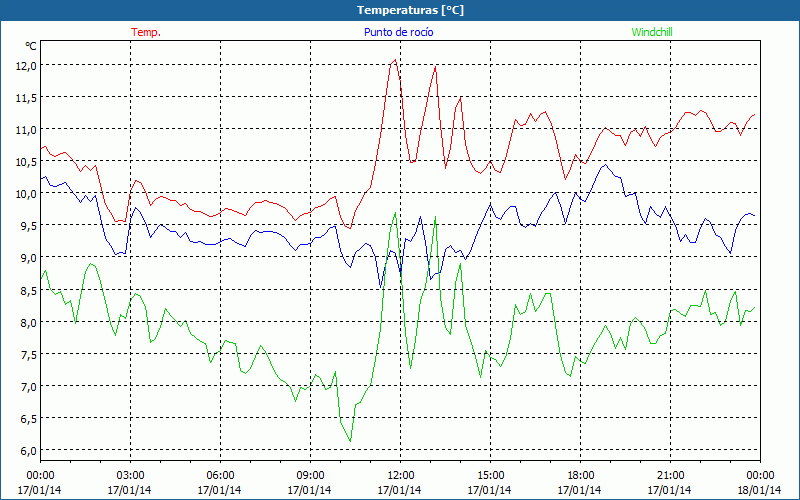Click the '°C' unit label on axis
The height and width of the screenshot is (500, 800).
(31, 46)
